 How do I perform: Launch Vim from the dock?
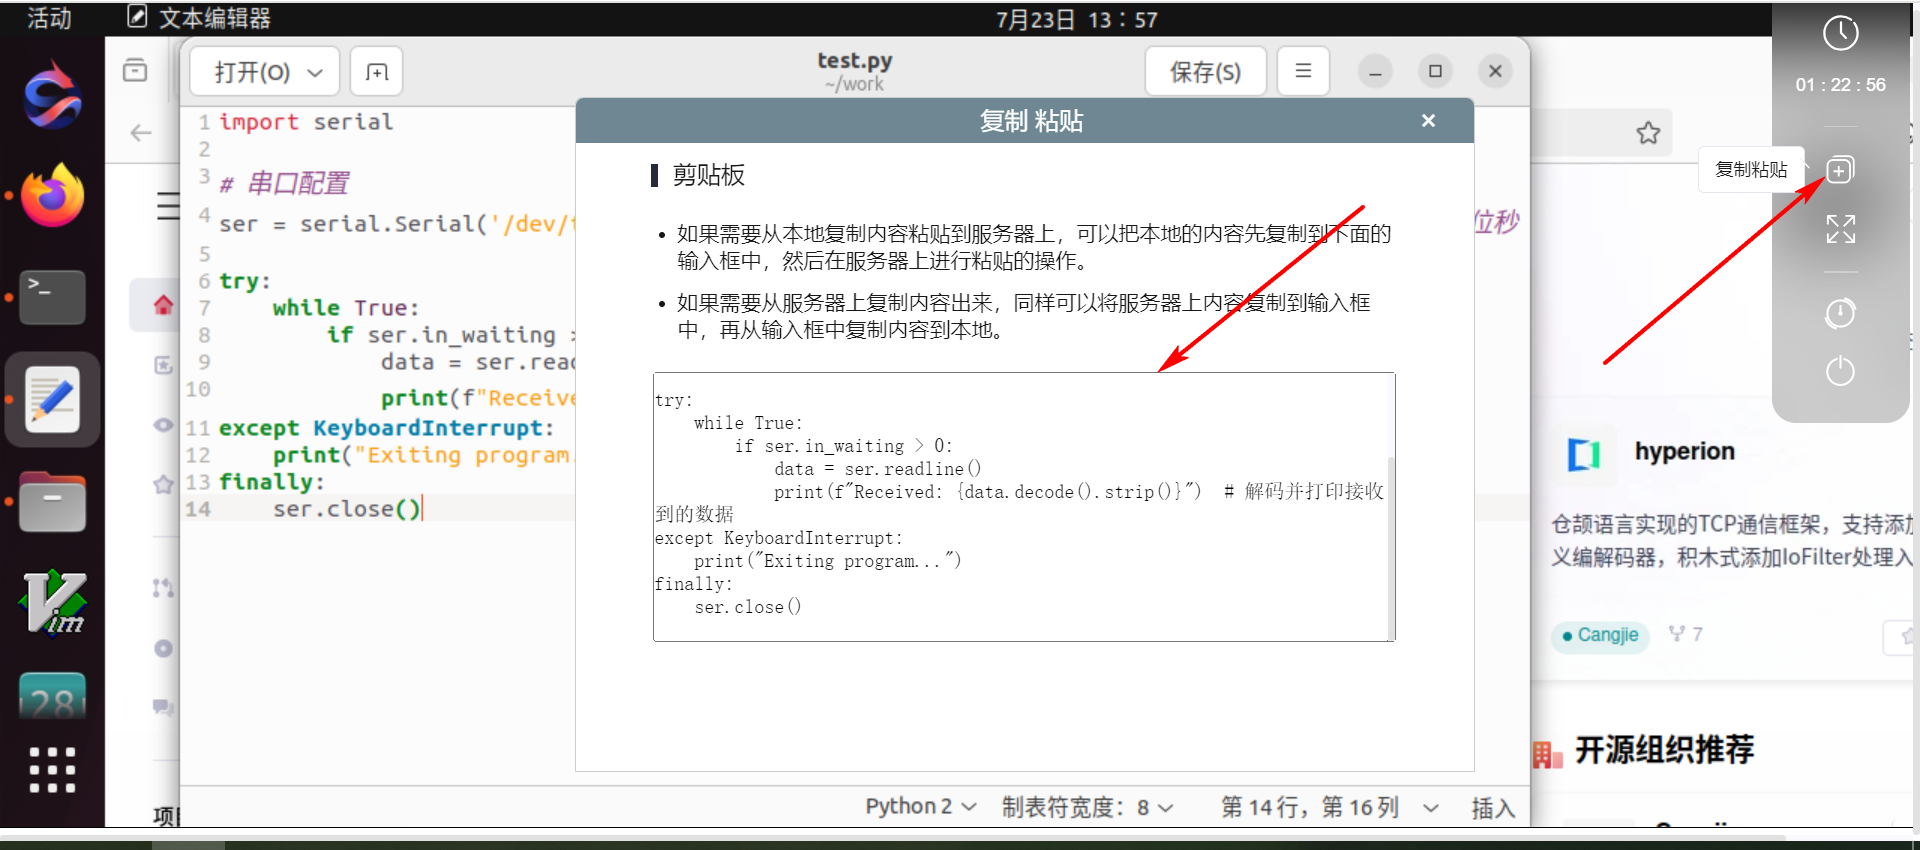pyautogui.click(x=52, y=603)
